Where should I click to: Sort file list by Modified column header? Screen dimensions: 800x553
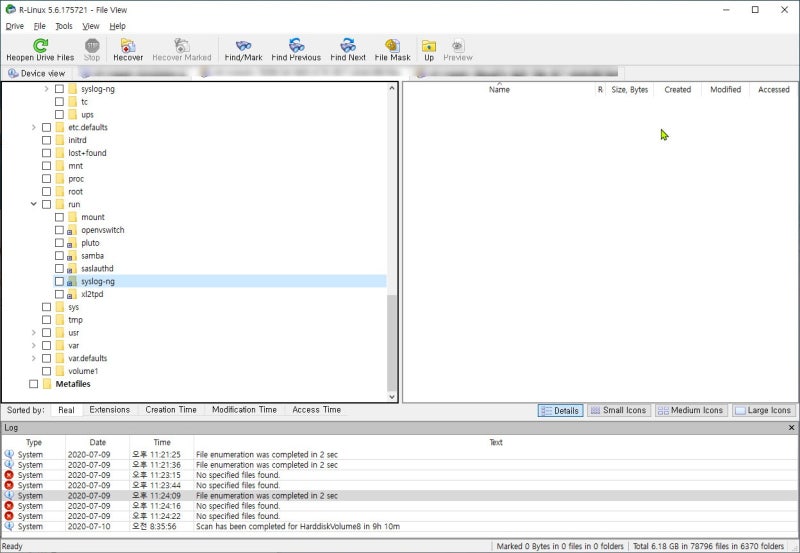[x=726, y=89]
